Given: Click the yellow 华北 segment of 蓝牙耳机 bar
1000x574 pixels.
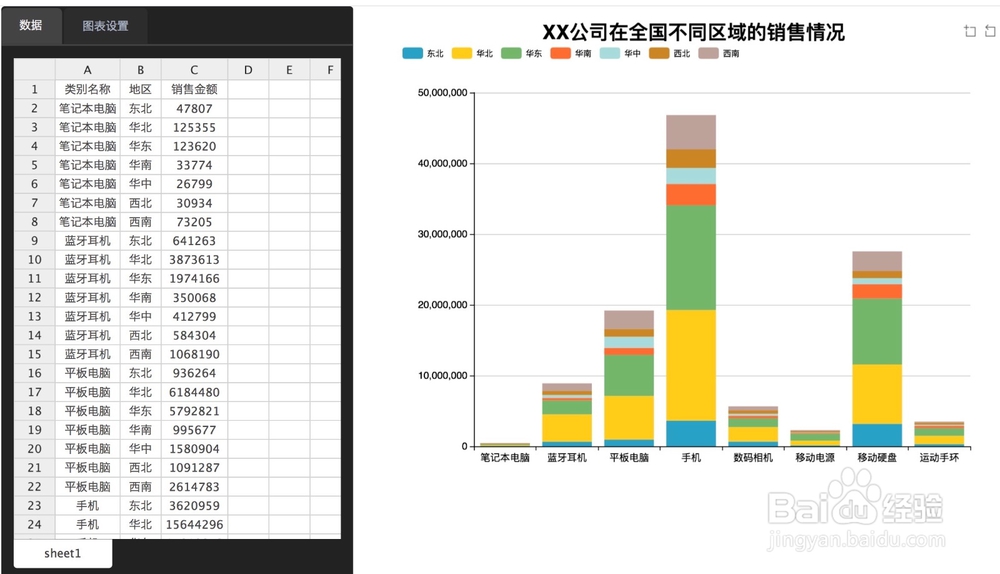Looking at the screenshot, I should pos(567,428).
